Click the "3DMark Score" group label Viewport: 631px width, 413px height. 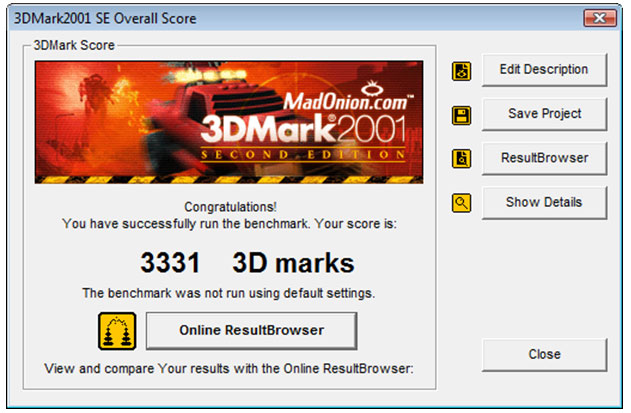pyautogui.click(x=74, y=45)
